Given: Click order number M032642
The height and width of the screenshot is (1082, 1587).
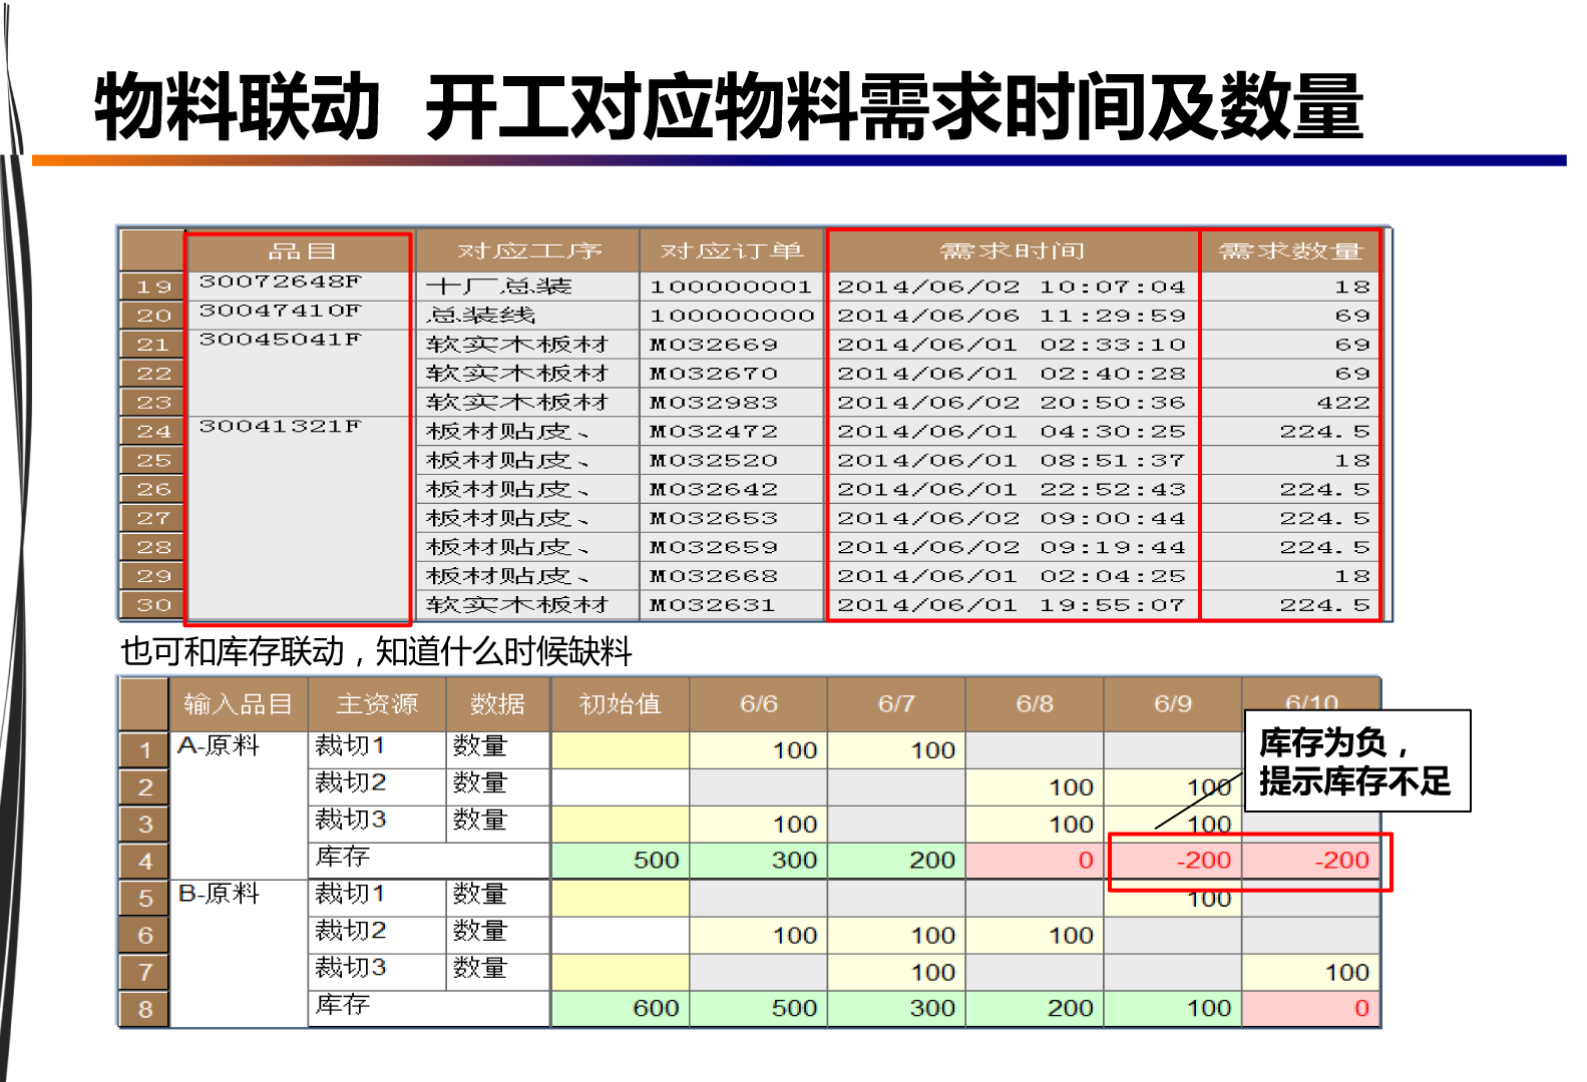Looking at the screenshot, I should point(732,489).
